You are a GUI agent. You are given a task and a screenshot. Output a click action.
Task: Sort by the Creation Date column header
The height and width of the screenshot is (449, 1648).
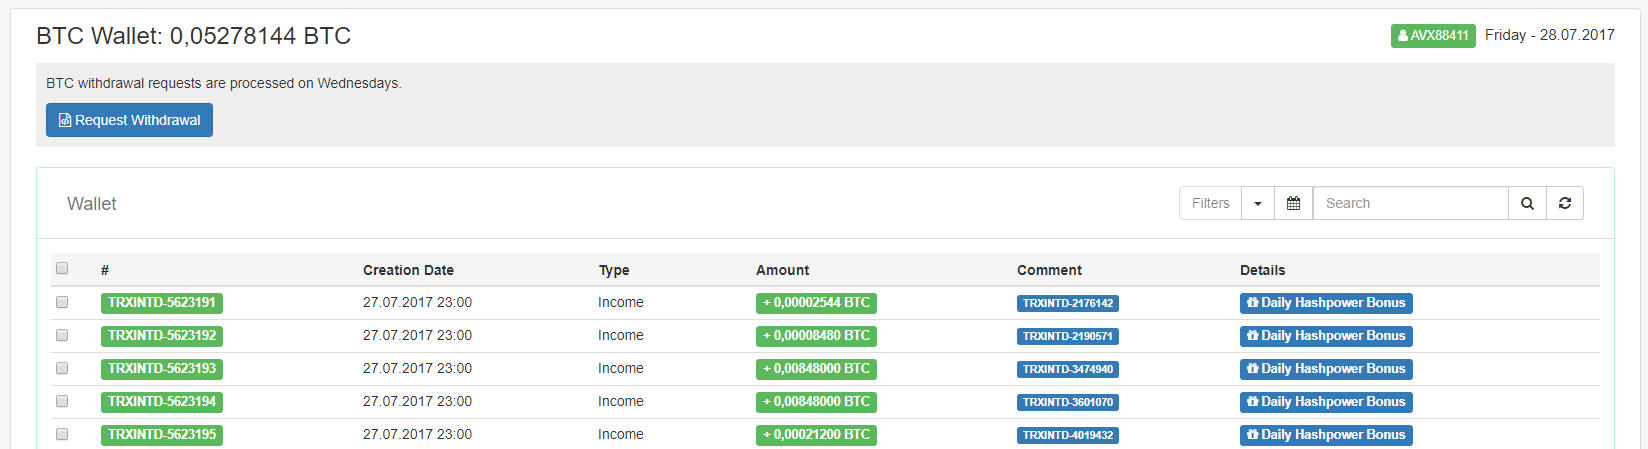click(x=408, y=270)
